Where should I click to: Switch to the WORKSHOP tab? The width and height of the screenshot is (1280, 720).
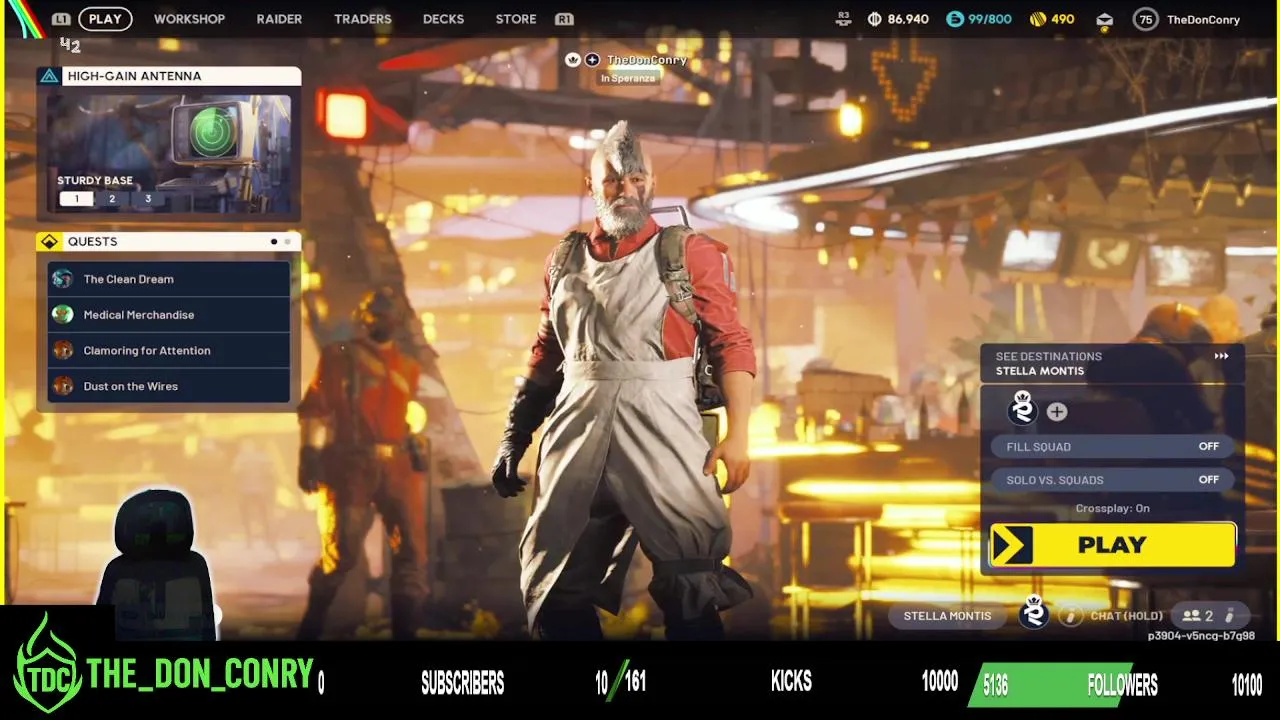pos(189,19)
